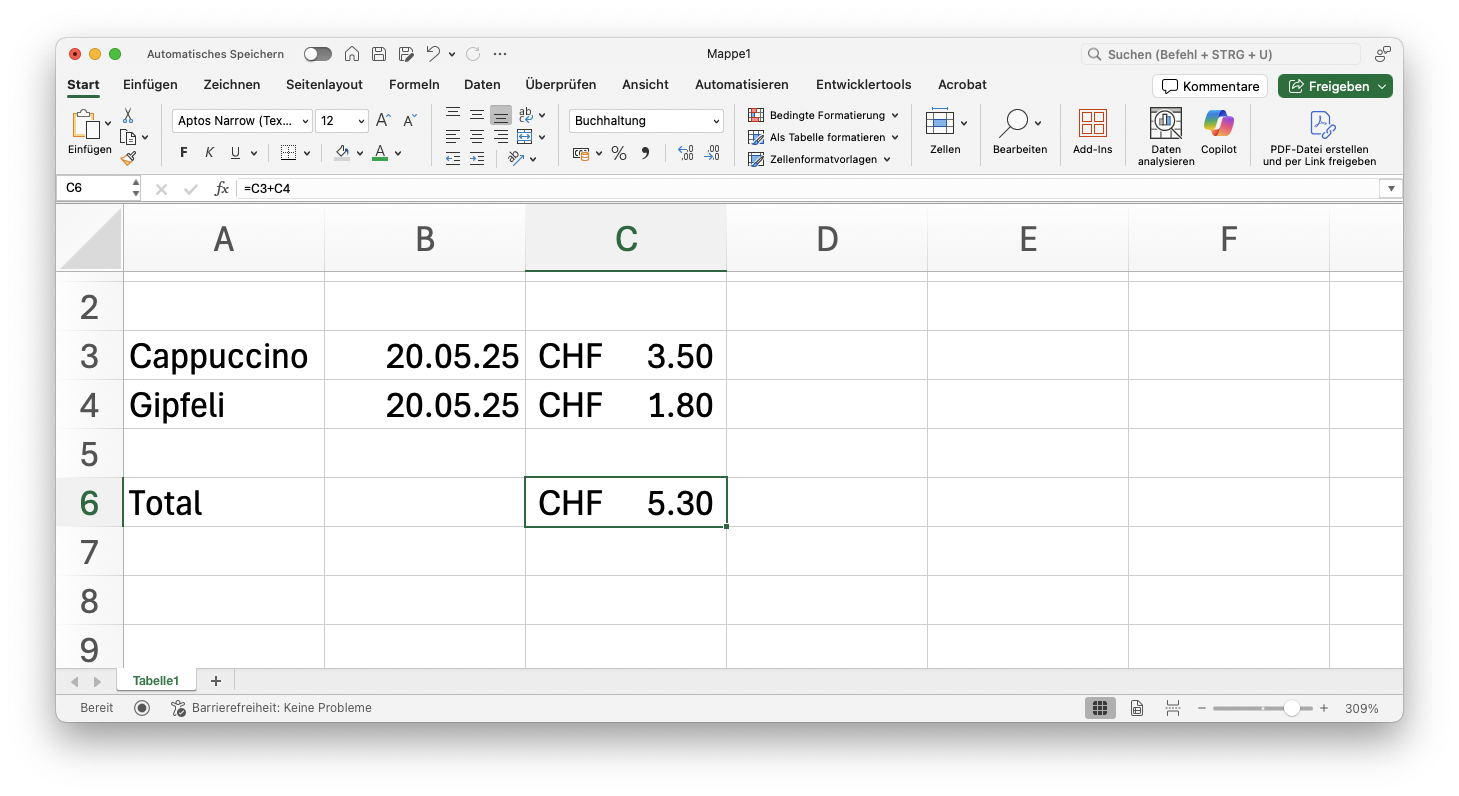The width and height of the screenshot is (1459, 796).
Task: Toggle Automatisches Speichern switch
Action: [x=318, y=54]
